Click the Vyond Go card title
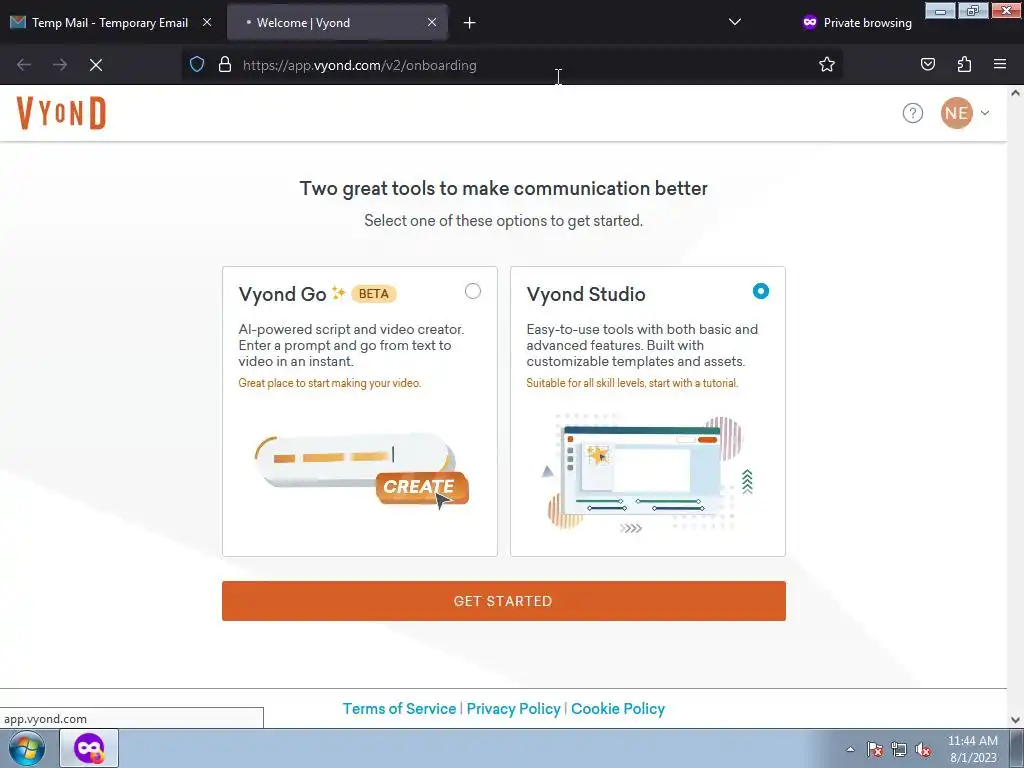Image resolution: width=1024 pixels, height=768 pixels. [x=282, y=295]
